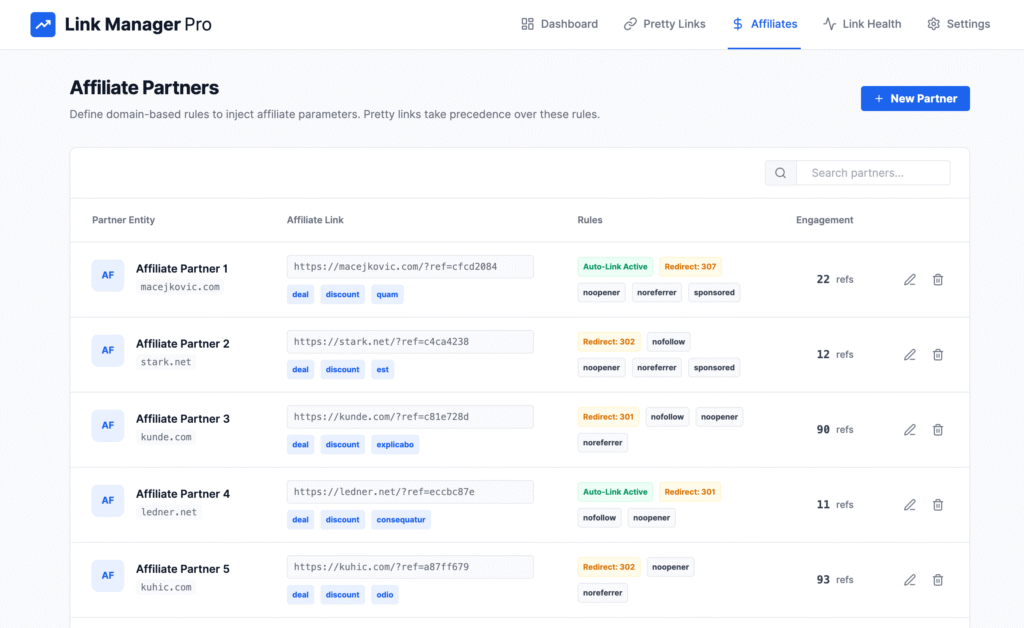Focus the Search partners input field

pyautogui.click(x=873, y=173)
